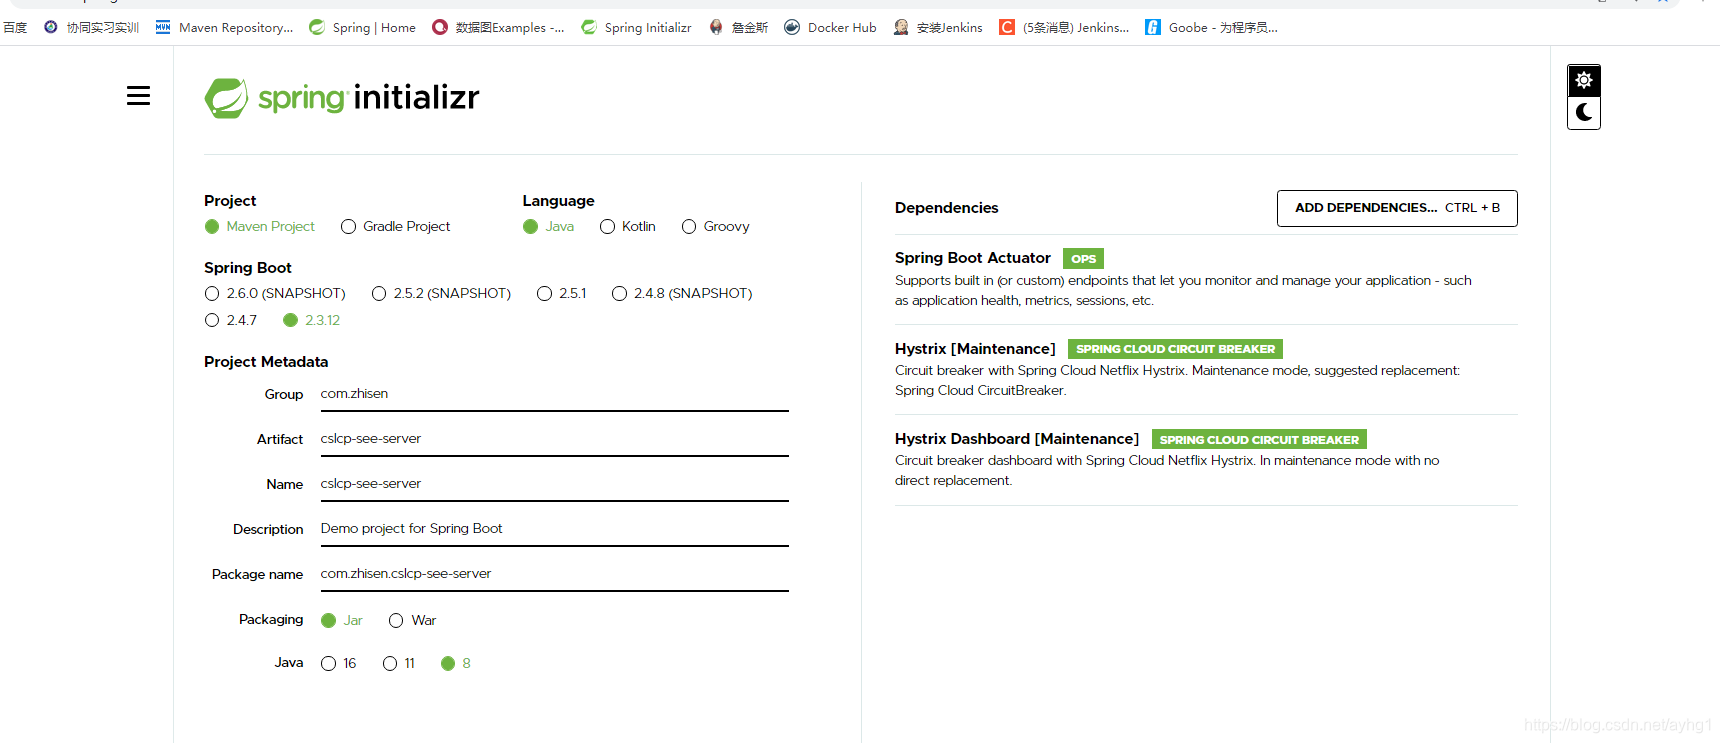This screenshot has width=1720, height=743.
Task: Open Maven Repository bookmark
Action: [225, 28]
